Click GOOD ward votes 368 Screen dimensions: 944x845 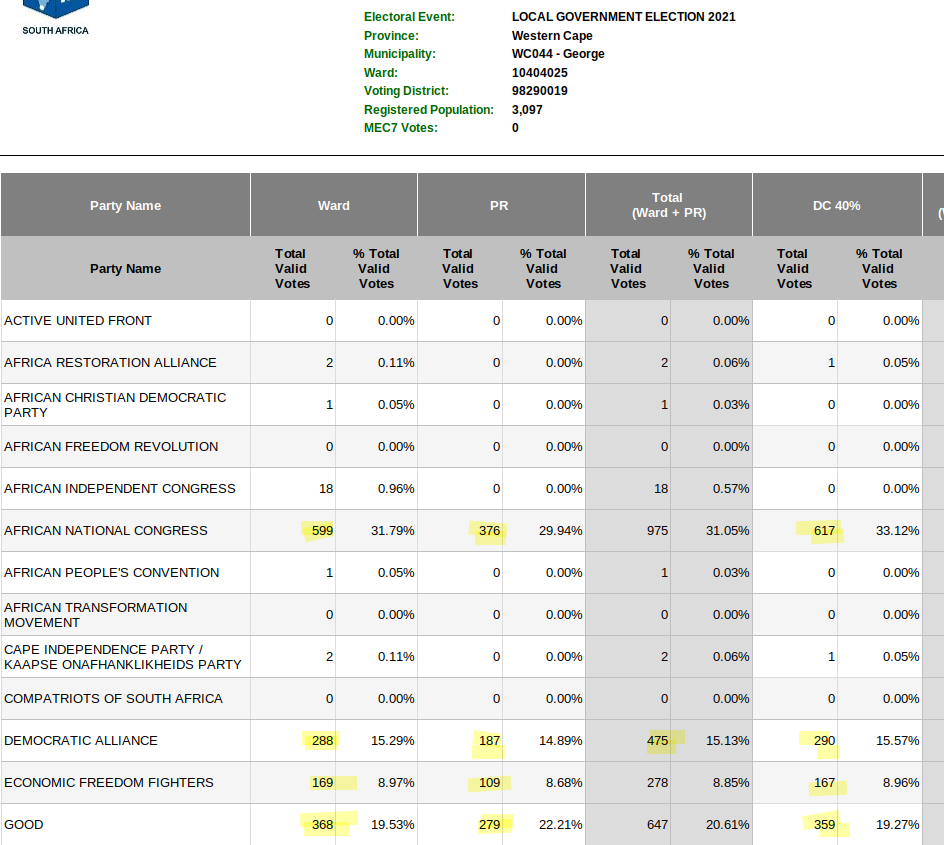[322, 825]
